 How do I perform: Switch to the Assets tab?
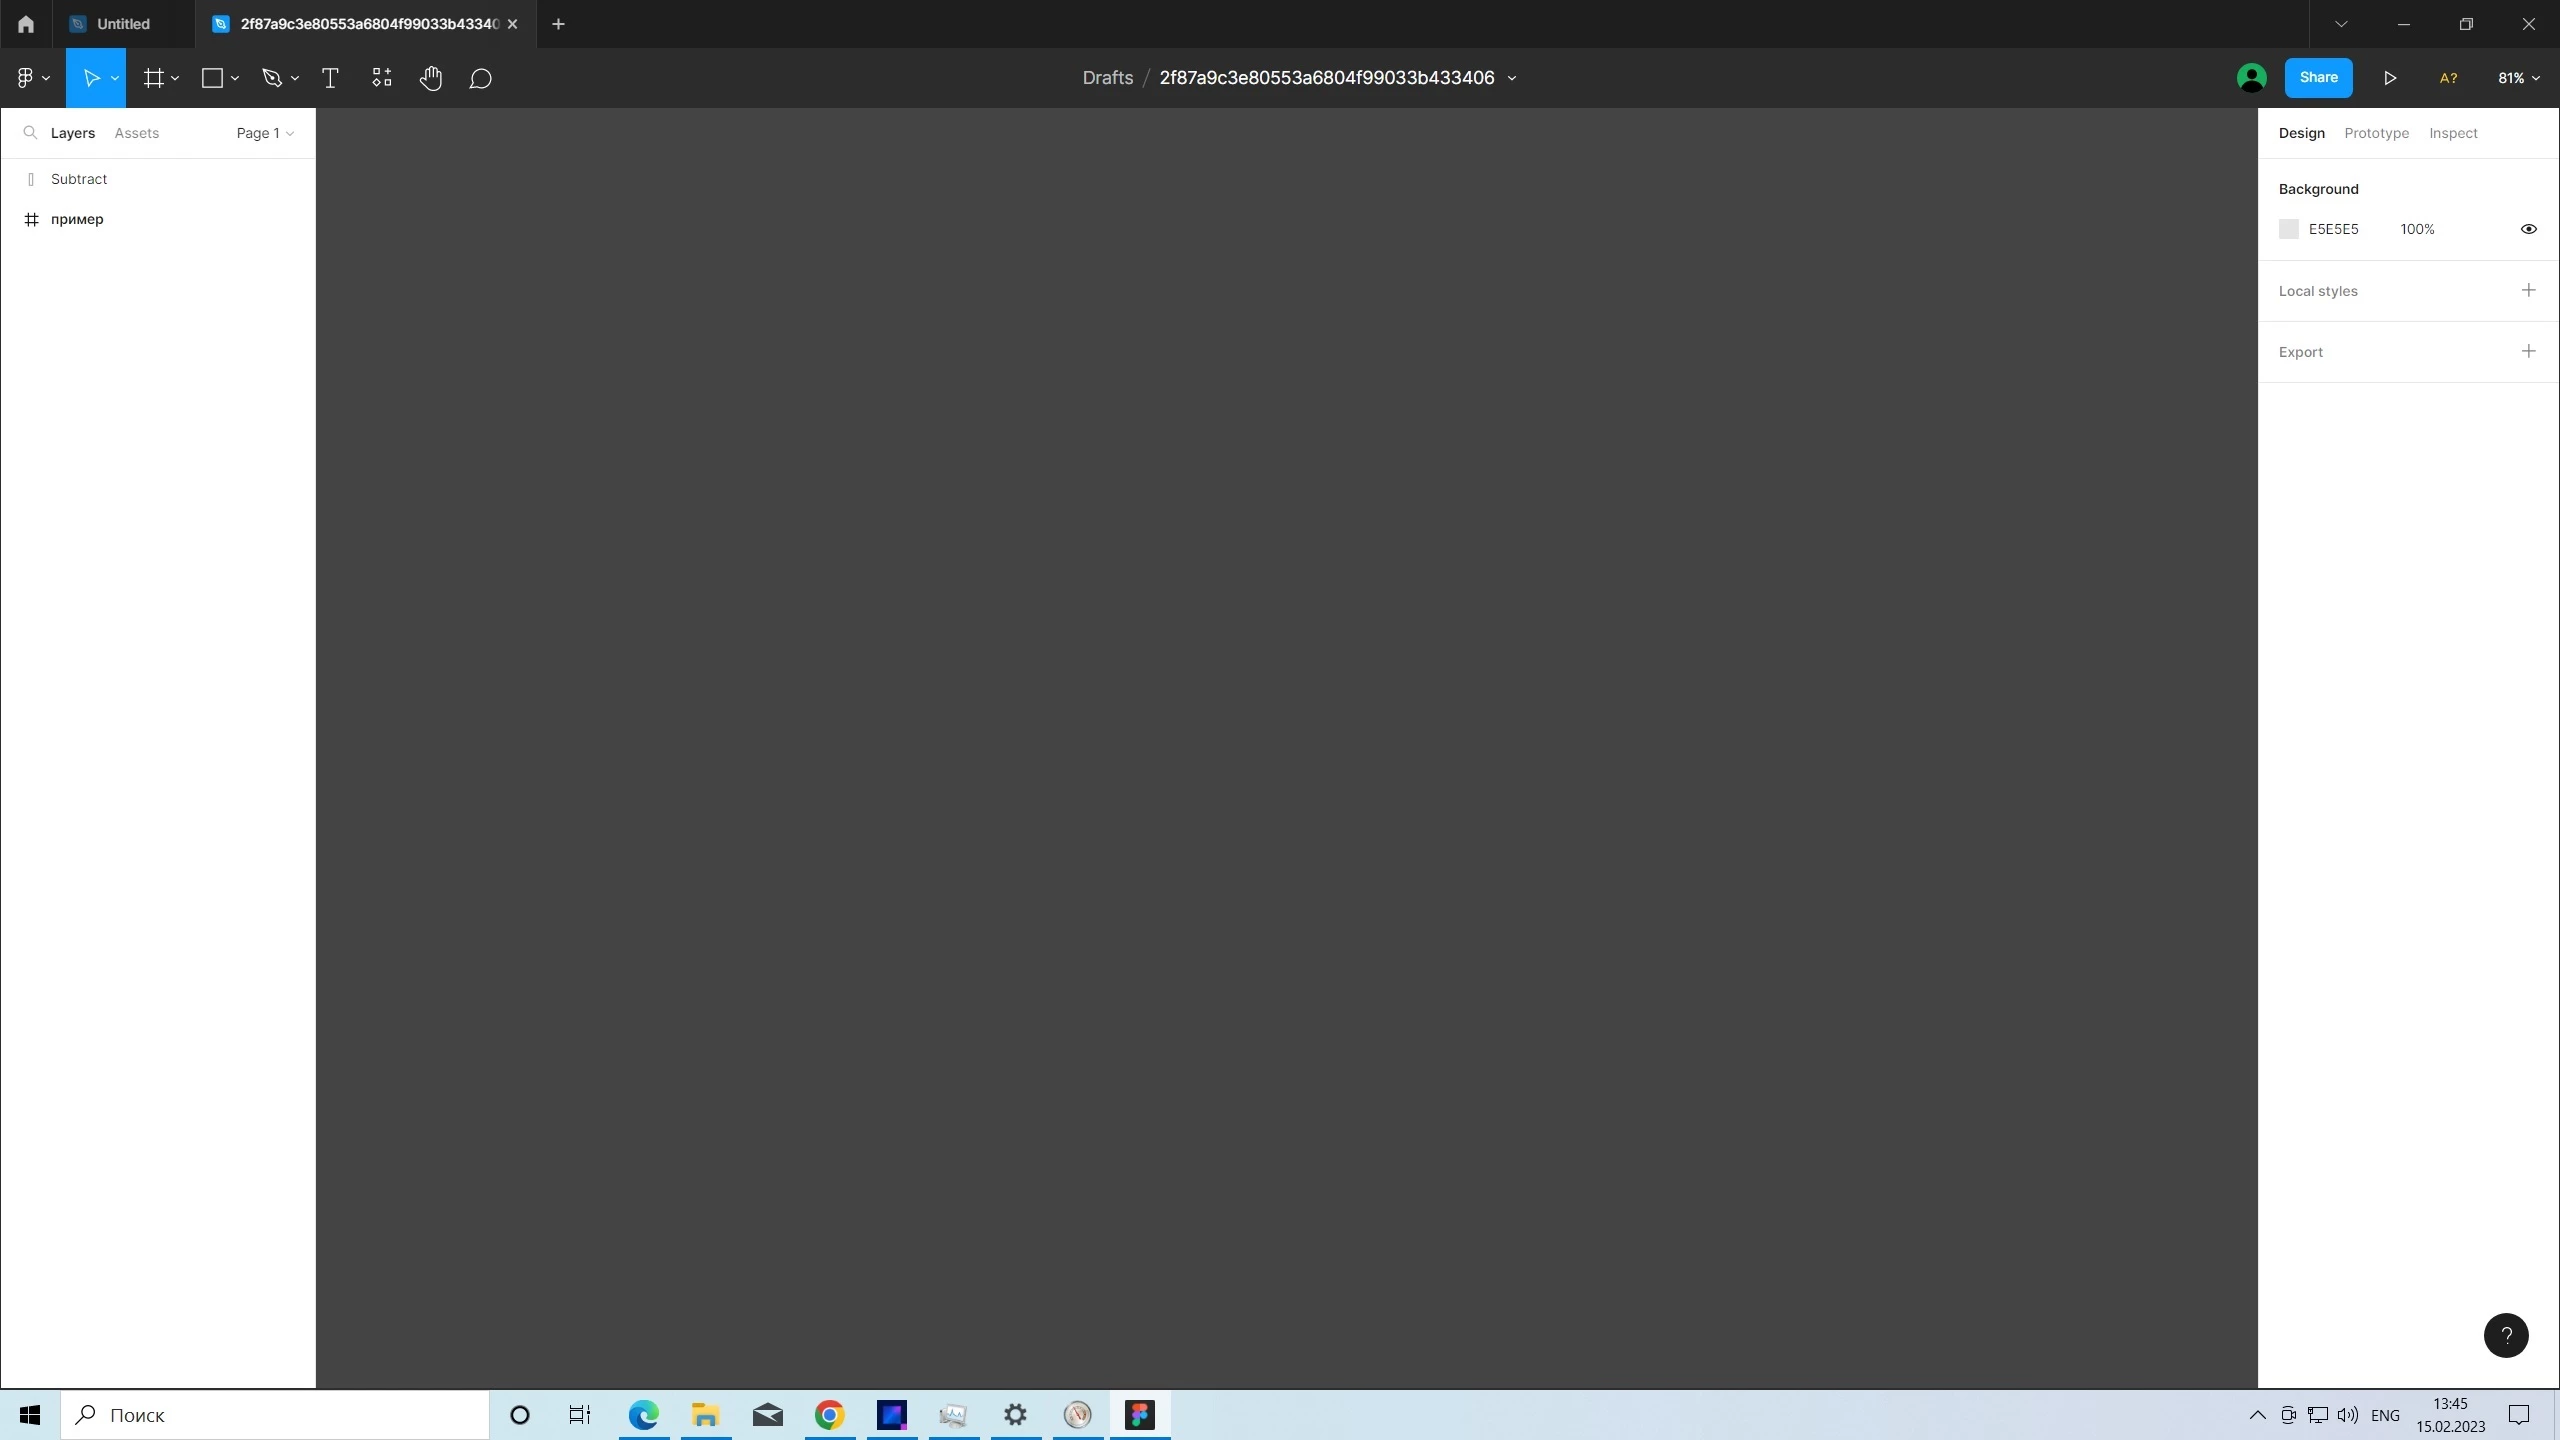click(x=137, y=133)
